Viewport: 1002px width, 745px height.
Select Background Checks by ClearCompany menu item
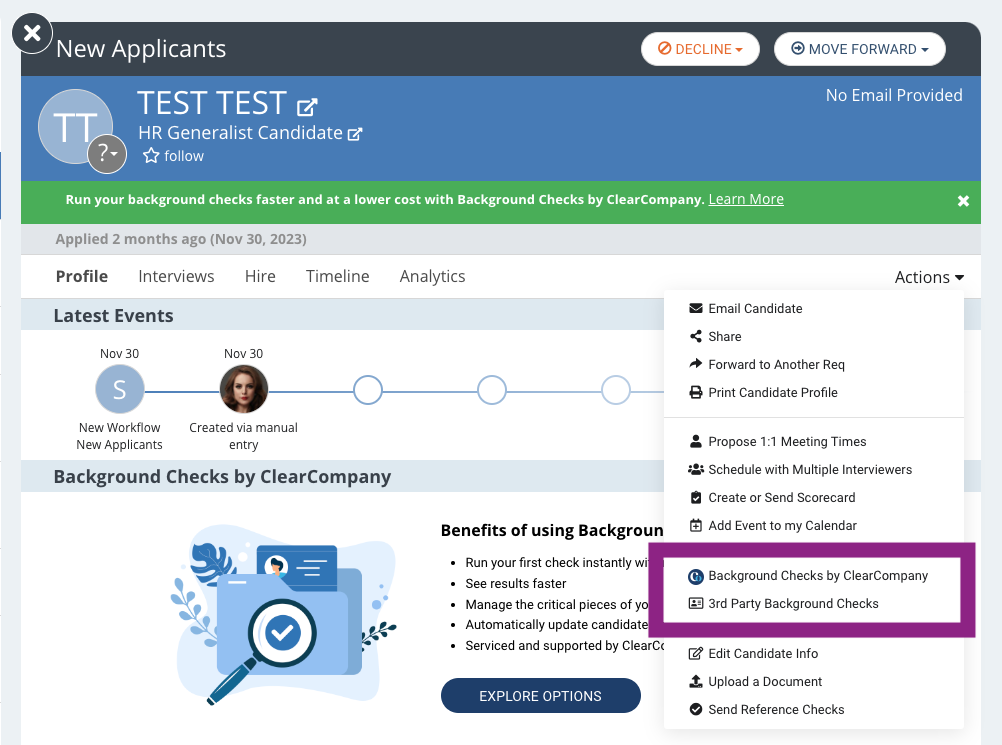[812, 576]
